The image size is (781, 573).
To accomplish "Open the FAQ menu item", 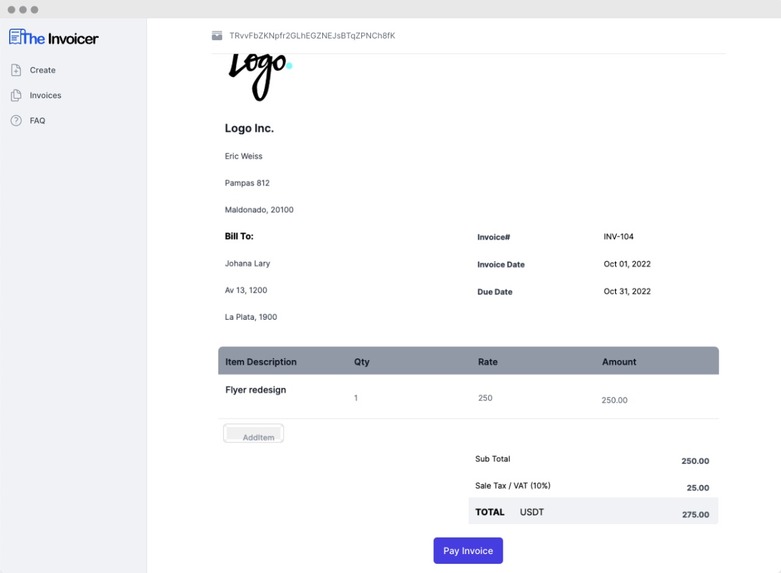I will (x=37, y=121).
